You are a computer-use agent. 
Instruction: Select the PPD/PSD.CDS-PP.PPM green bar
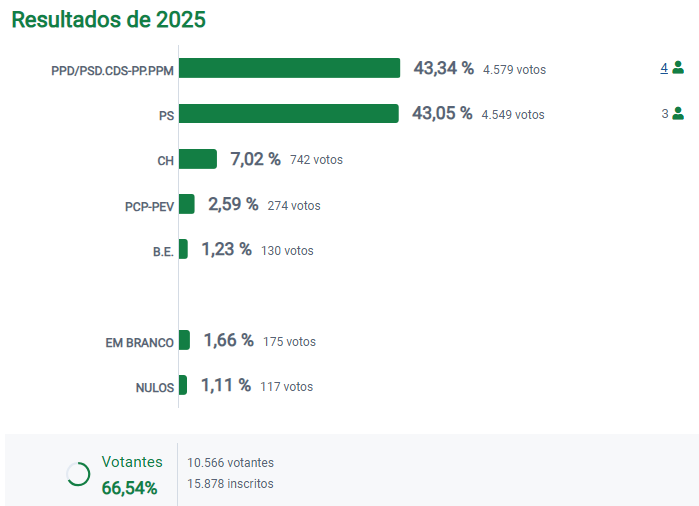point(289,68)
